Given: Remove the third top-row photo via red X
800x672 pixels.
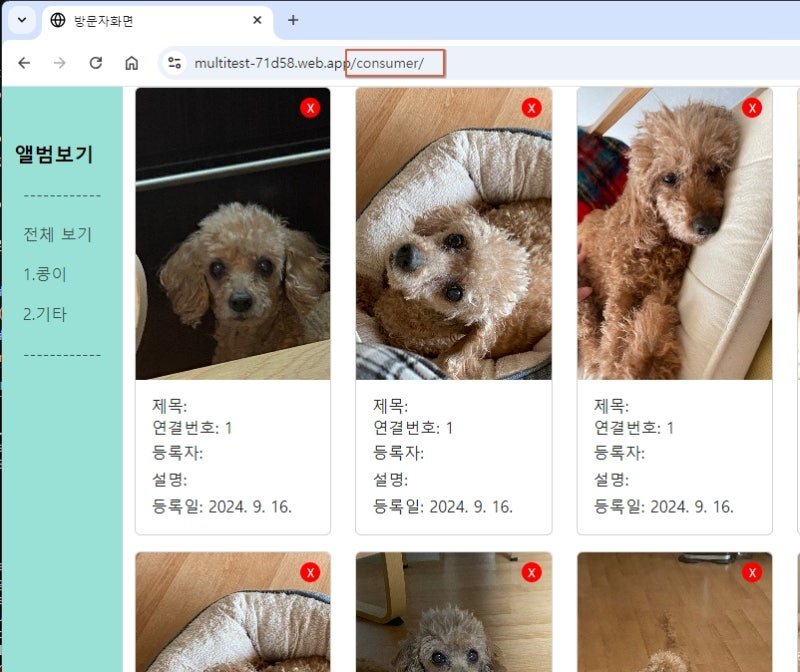Looking at the screenshot, I should 752,108.
